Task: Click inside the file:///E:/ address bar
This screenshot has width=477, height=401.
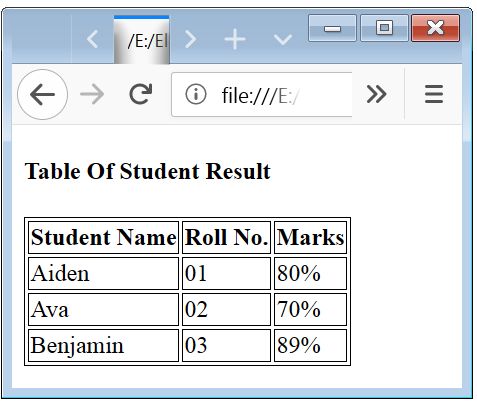Action: [262, 95]
